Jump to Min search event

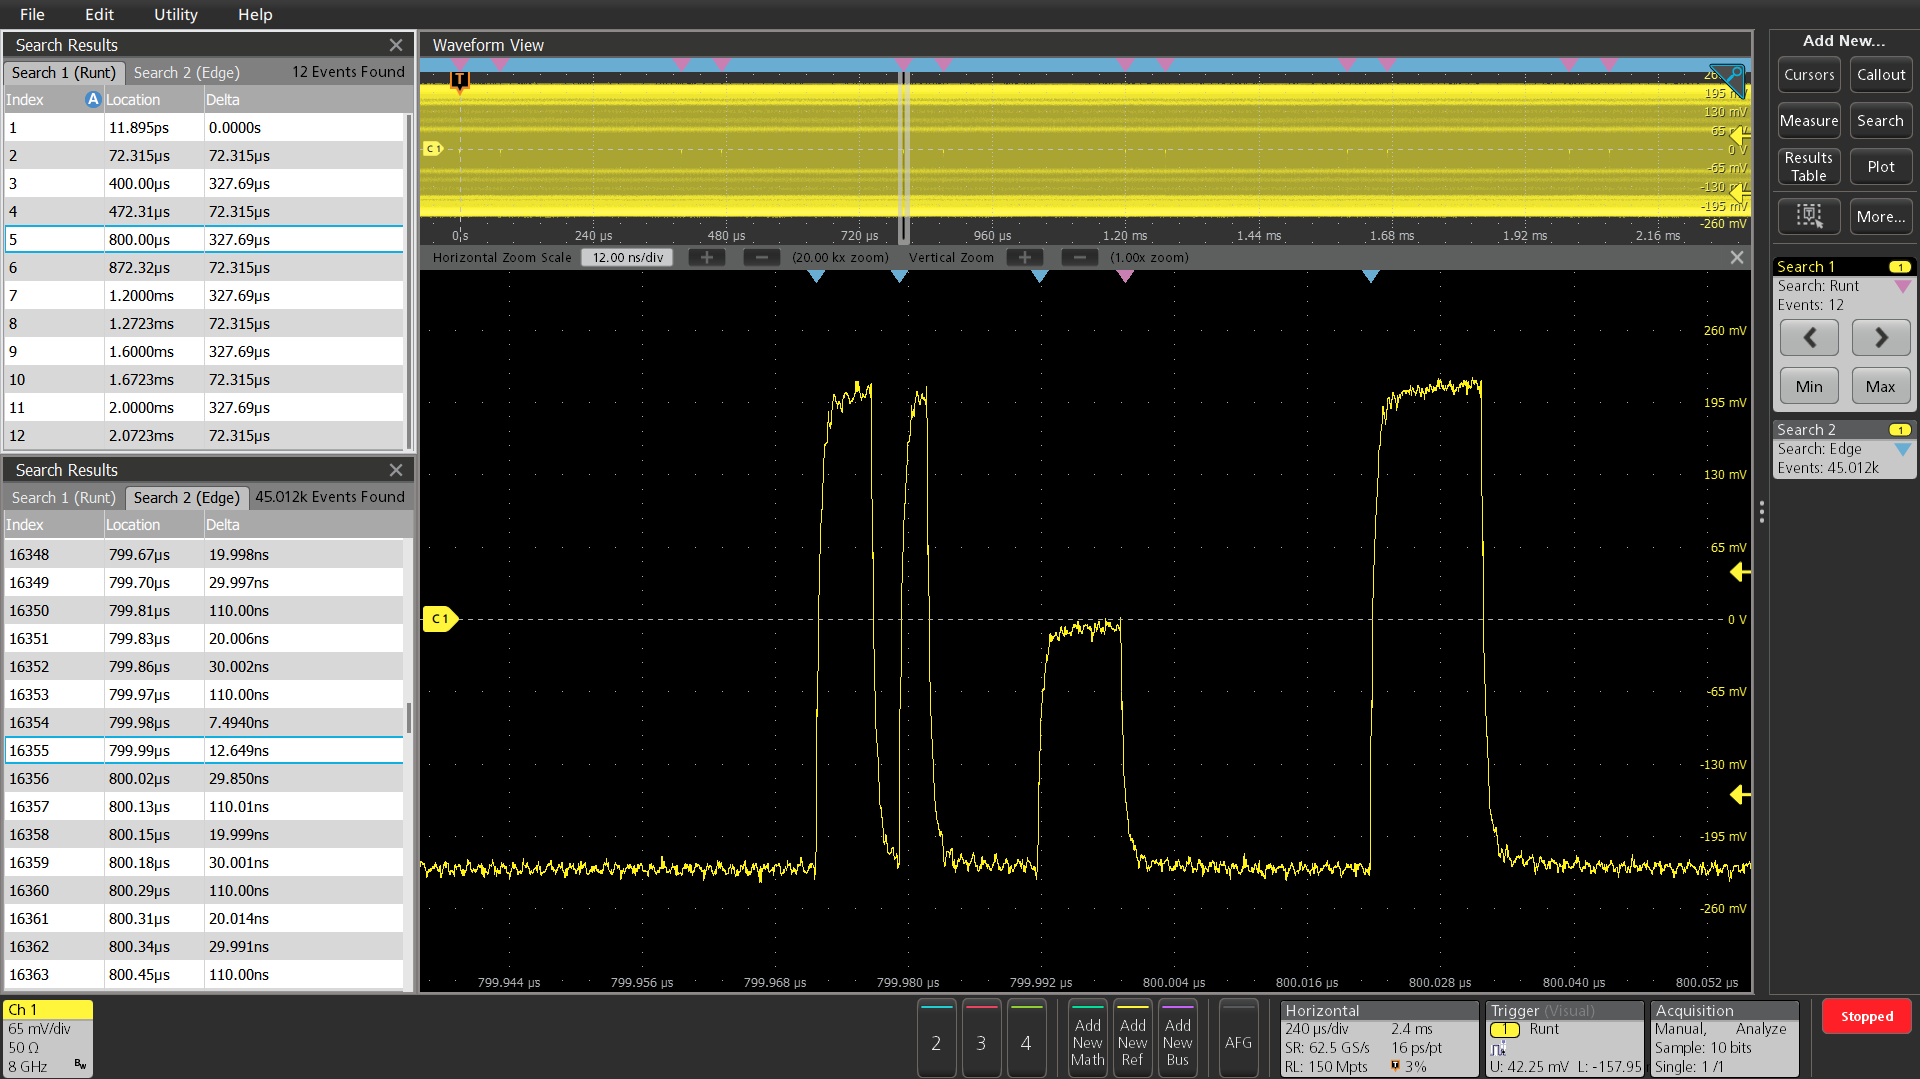1809,386
